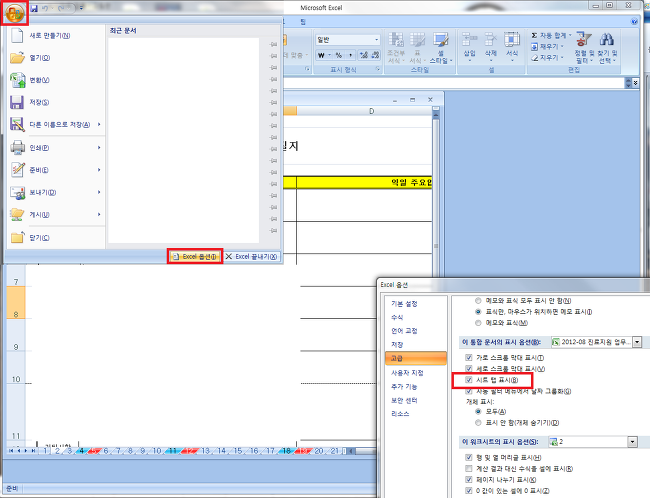This screenshot has width=650, height=498.
Task: Select option 메모와 표식 모두 표시 안 함
Action: (x=478, y=301)
